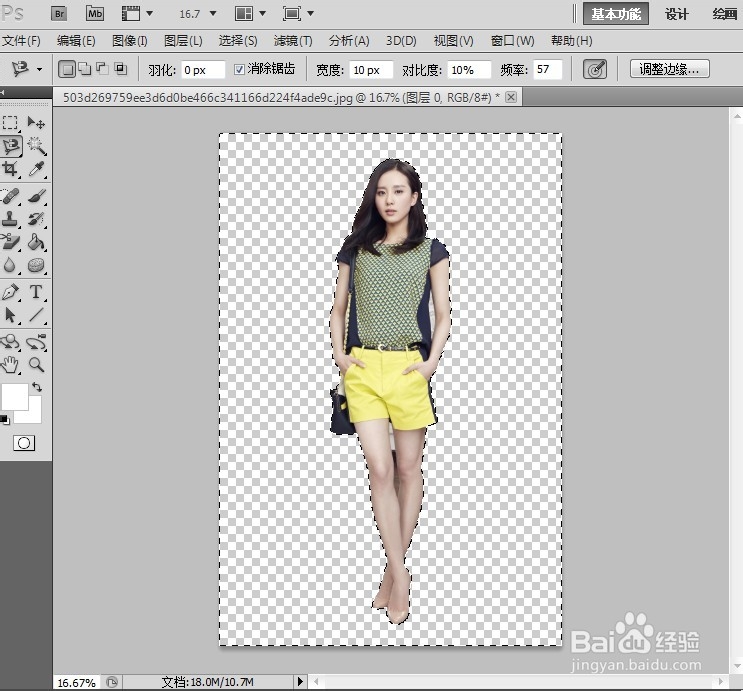Select the Type tool
This screenshot has height=691, width=743.
(36, 292)
